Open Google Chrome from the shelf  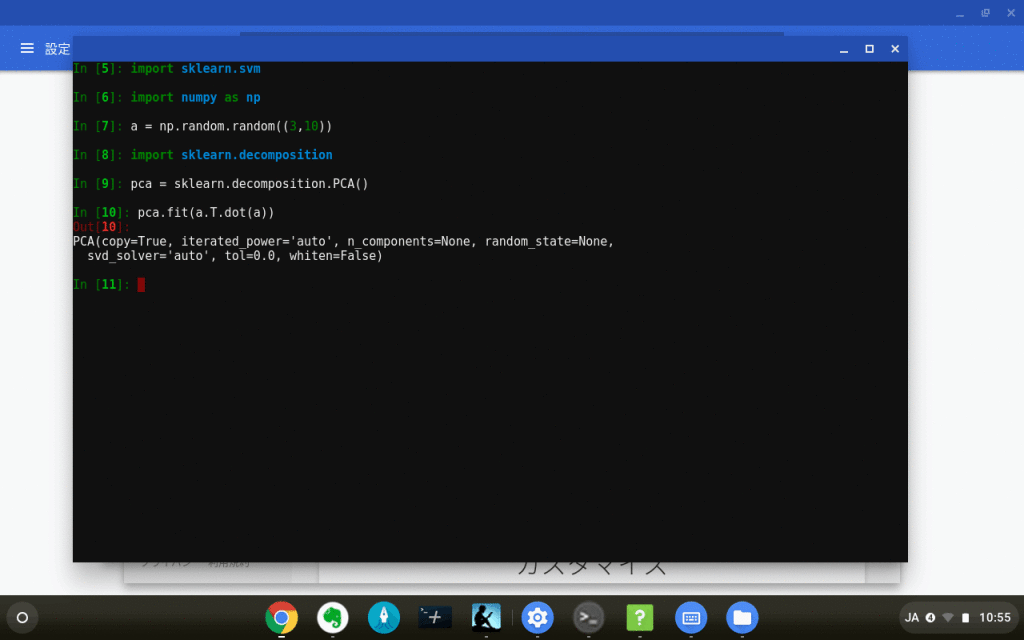pos(282,617)
